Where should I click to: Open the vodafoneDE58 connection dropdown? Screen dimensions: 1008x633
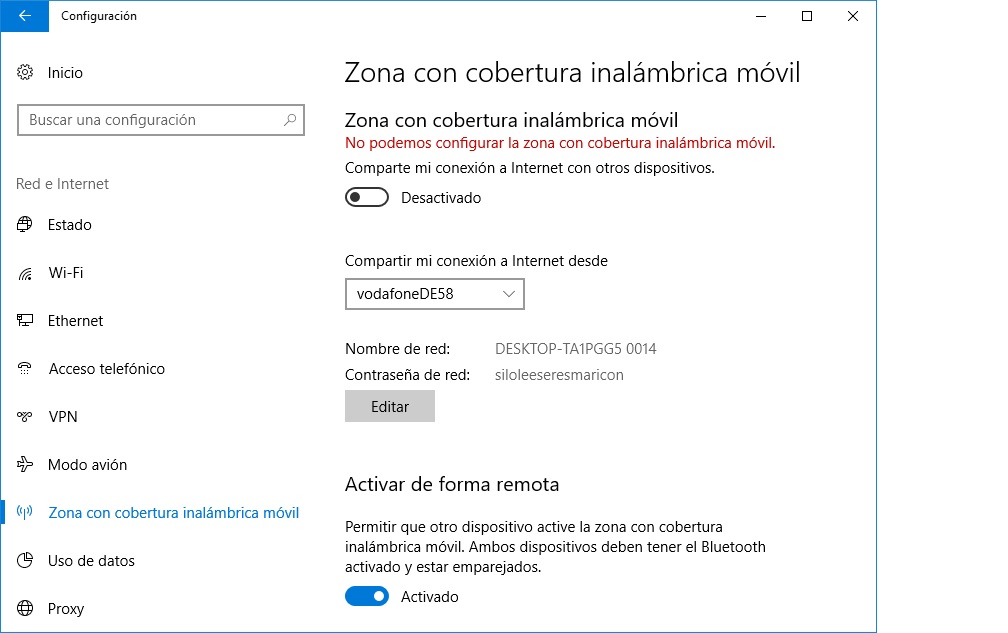pyautogui.click(x=434, y=294)
